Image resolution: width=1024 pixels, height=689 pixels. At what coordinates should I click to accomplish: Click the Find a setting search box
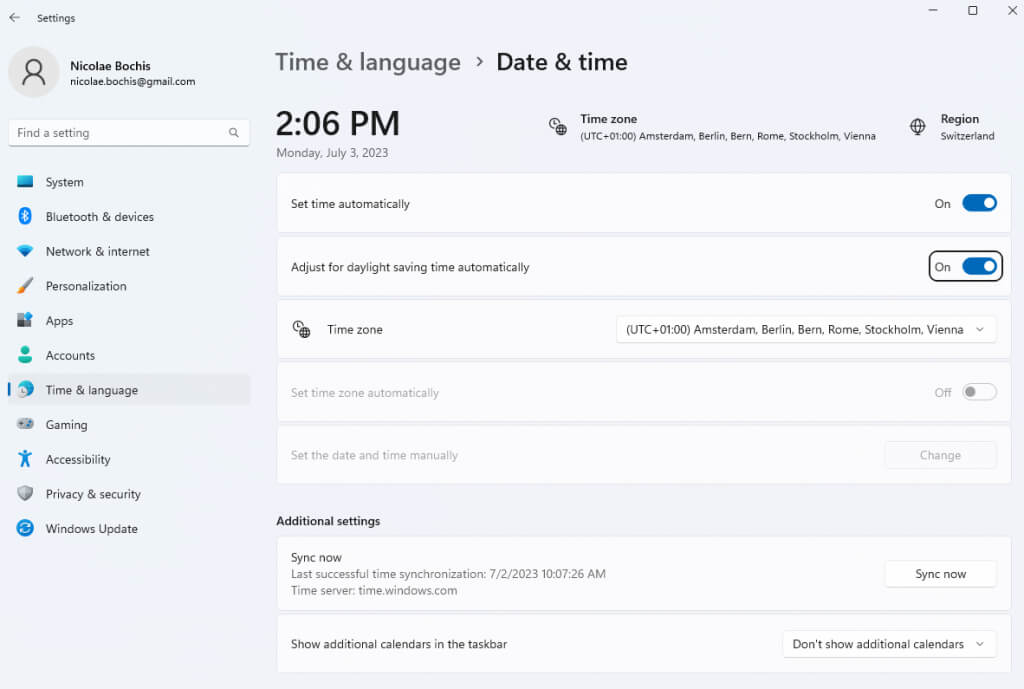(x=120, y=133)
